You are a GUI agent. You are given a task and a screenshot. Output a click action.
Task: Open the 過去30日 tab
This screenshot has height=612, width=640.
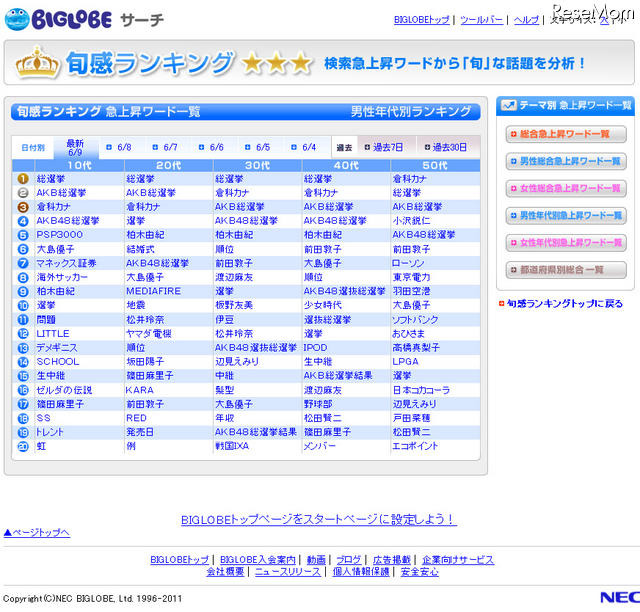pos(445,147)
